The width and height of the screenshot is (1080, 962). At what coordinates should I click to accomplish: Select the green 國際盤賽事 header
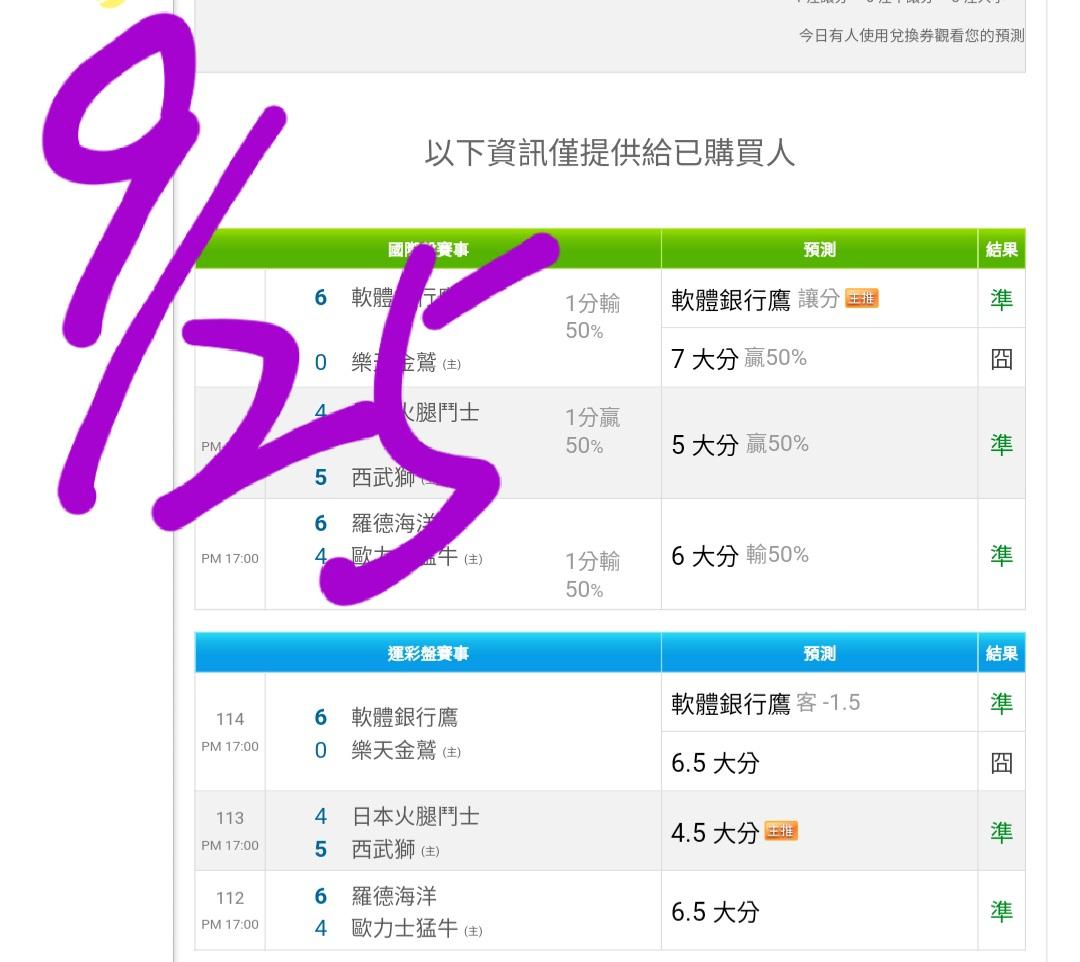pos(428,249)
